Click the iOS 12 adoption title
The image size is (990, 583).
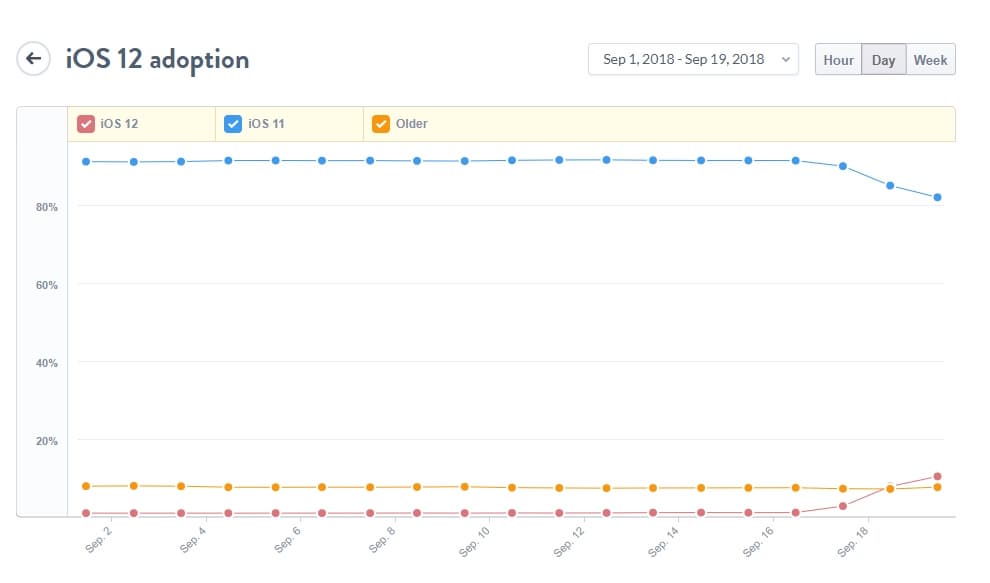click(x=157, y=59)
